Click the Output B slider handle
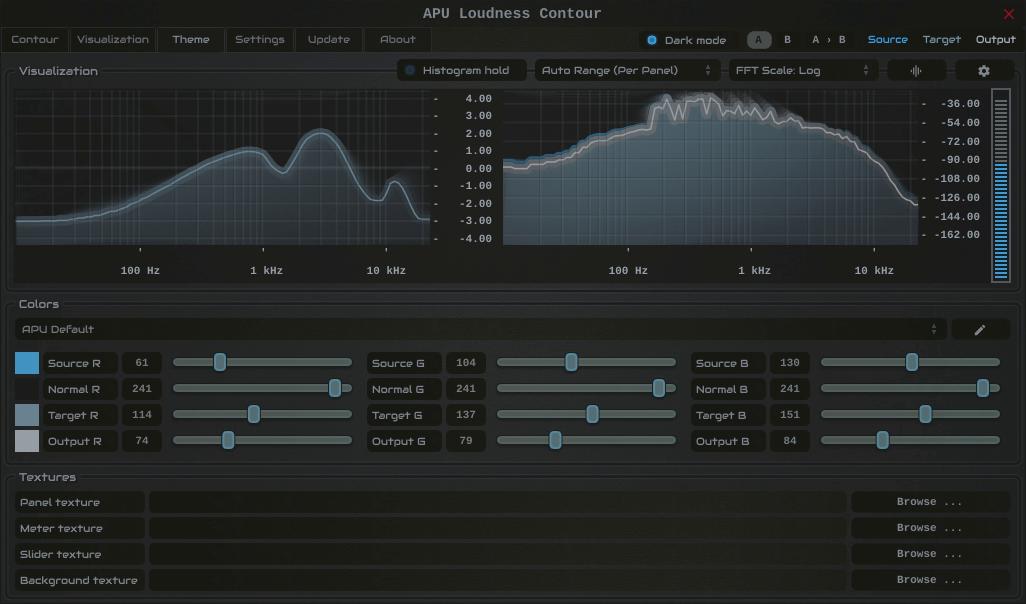Image resolution: width=1026 pixels, height=604 pixels. point(883,440)
